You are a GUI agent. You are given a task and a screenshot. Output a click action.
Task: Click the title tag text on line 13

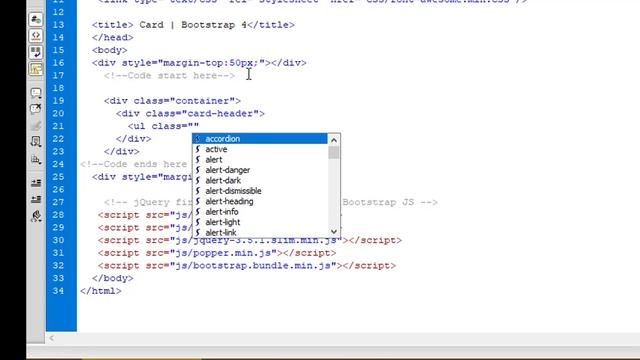(193, 25)
